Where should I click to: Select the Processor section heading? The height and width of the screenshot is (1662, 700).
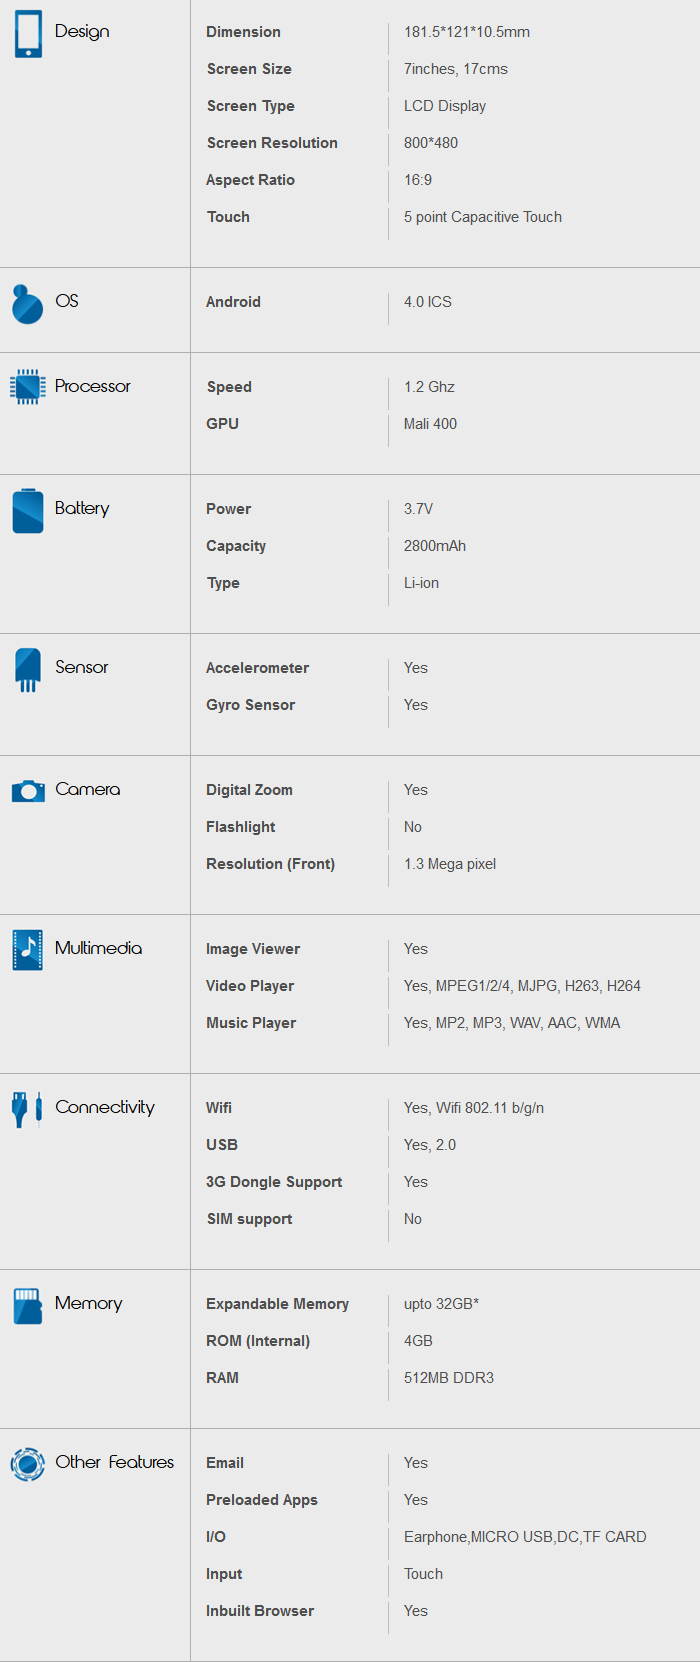(x=92, y=386)
